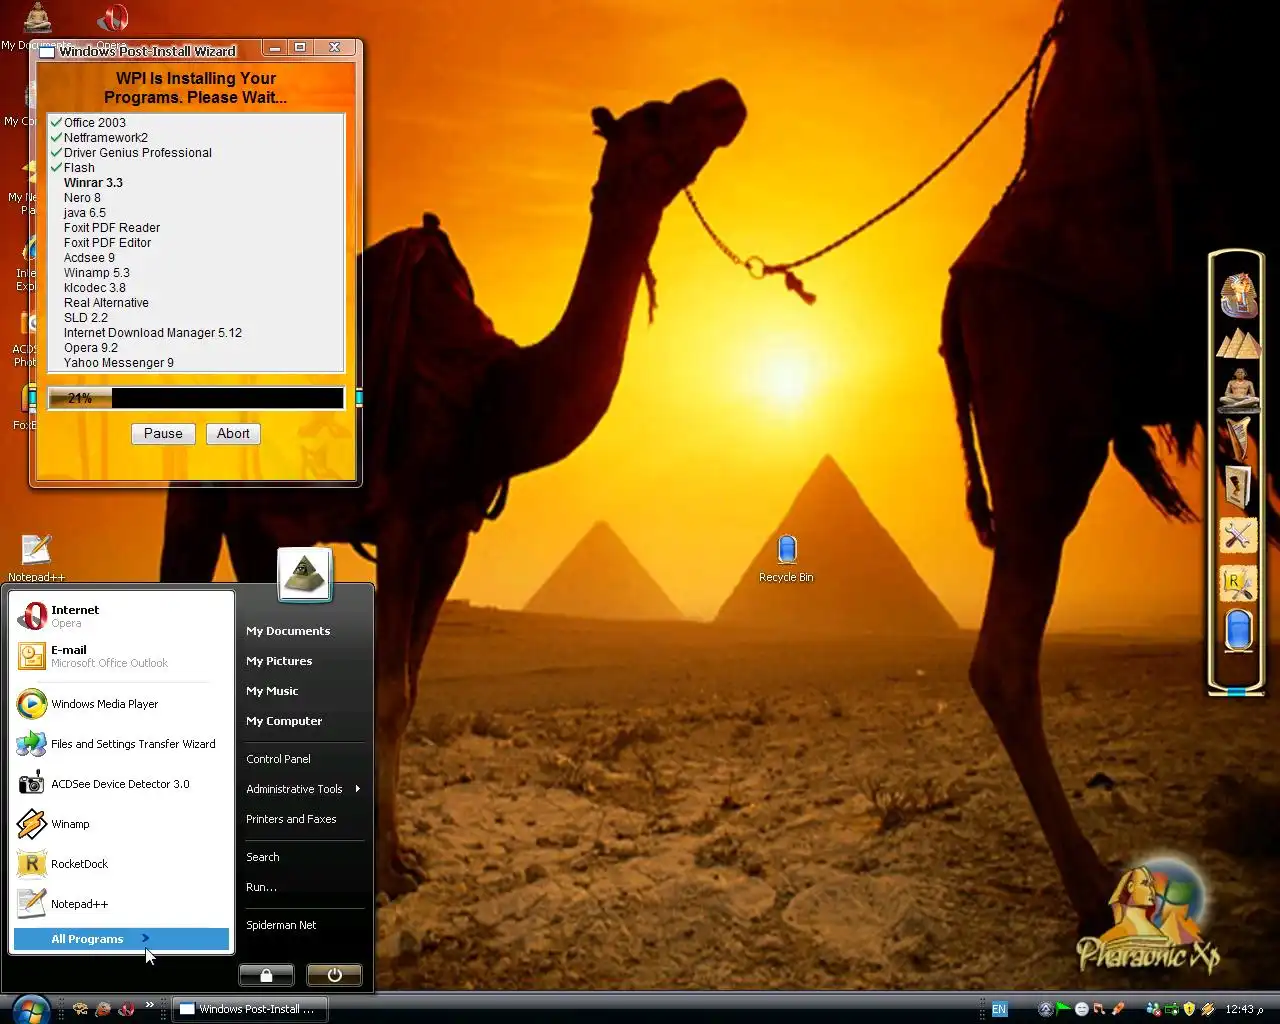Click the yellow security shield tray icon
Viewport: 1280px width, 1024px height.
pos(1189,1009)
